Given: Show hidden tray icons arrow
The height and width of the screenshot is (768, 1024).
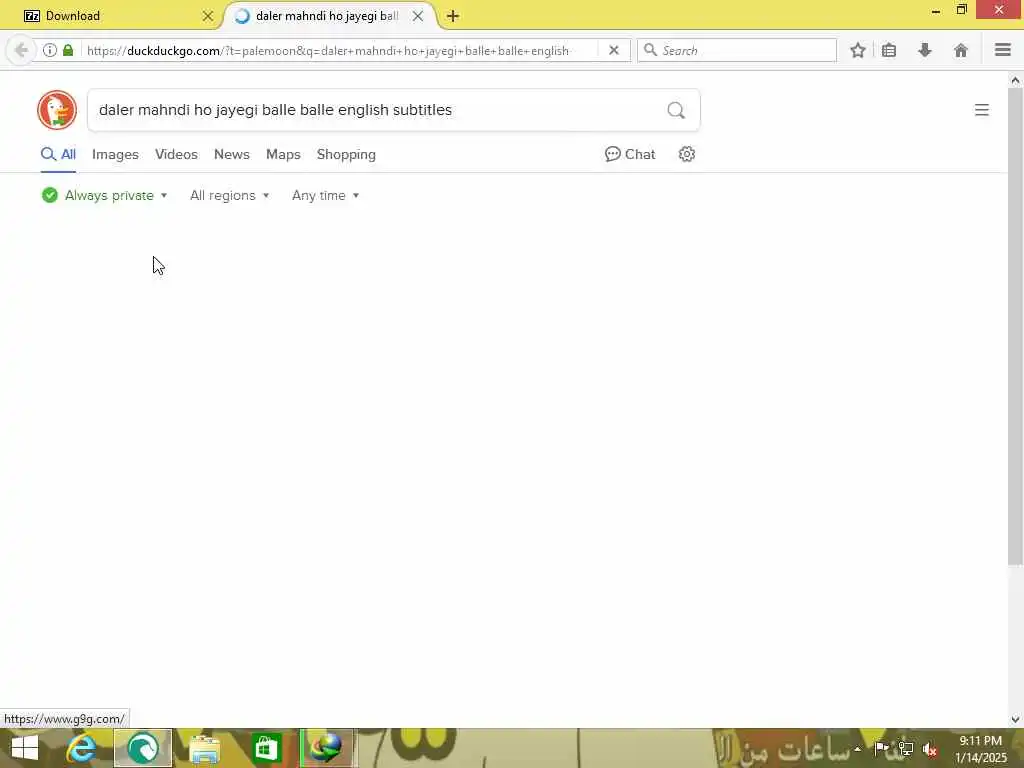Looking at the screenshot, I should click(857, 749).
